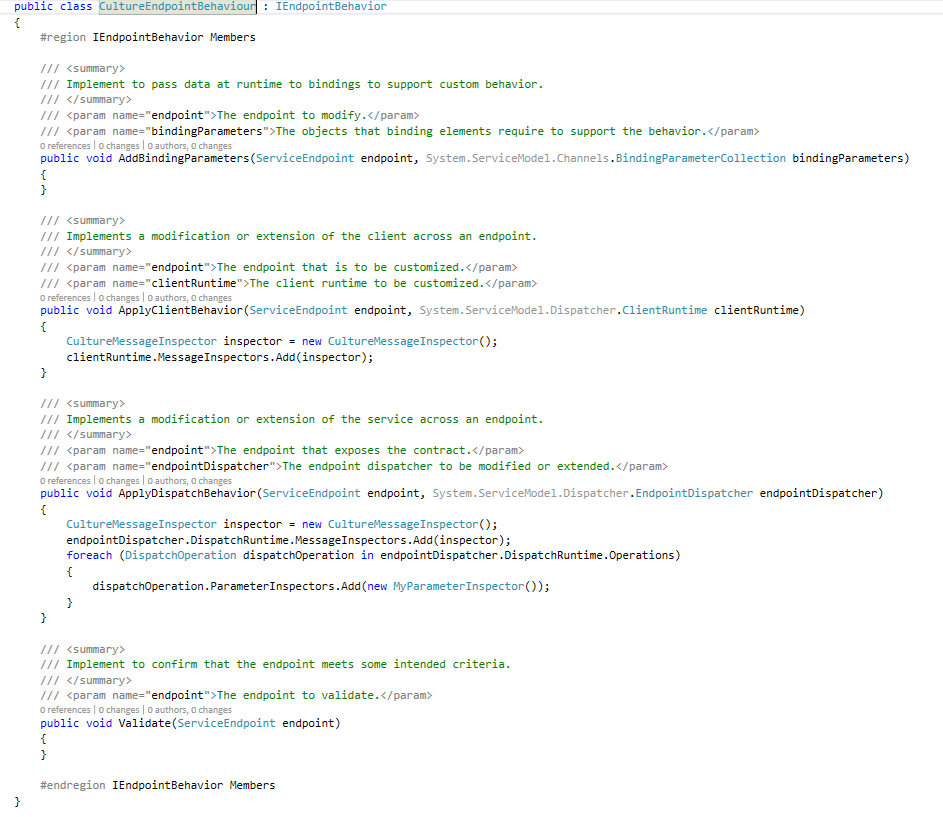Screen dimensions: 943x817
Task: Click bindingParameters argument in method signature
Action: pyautogui.click(x=847, y=158)
